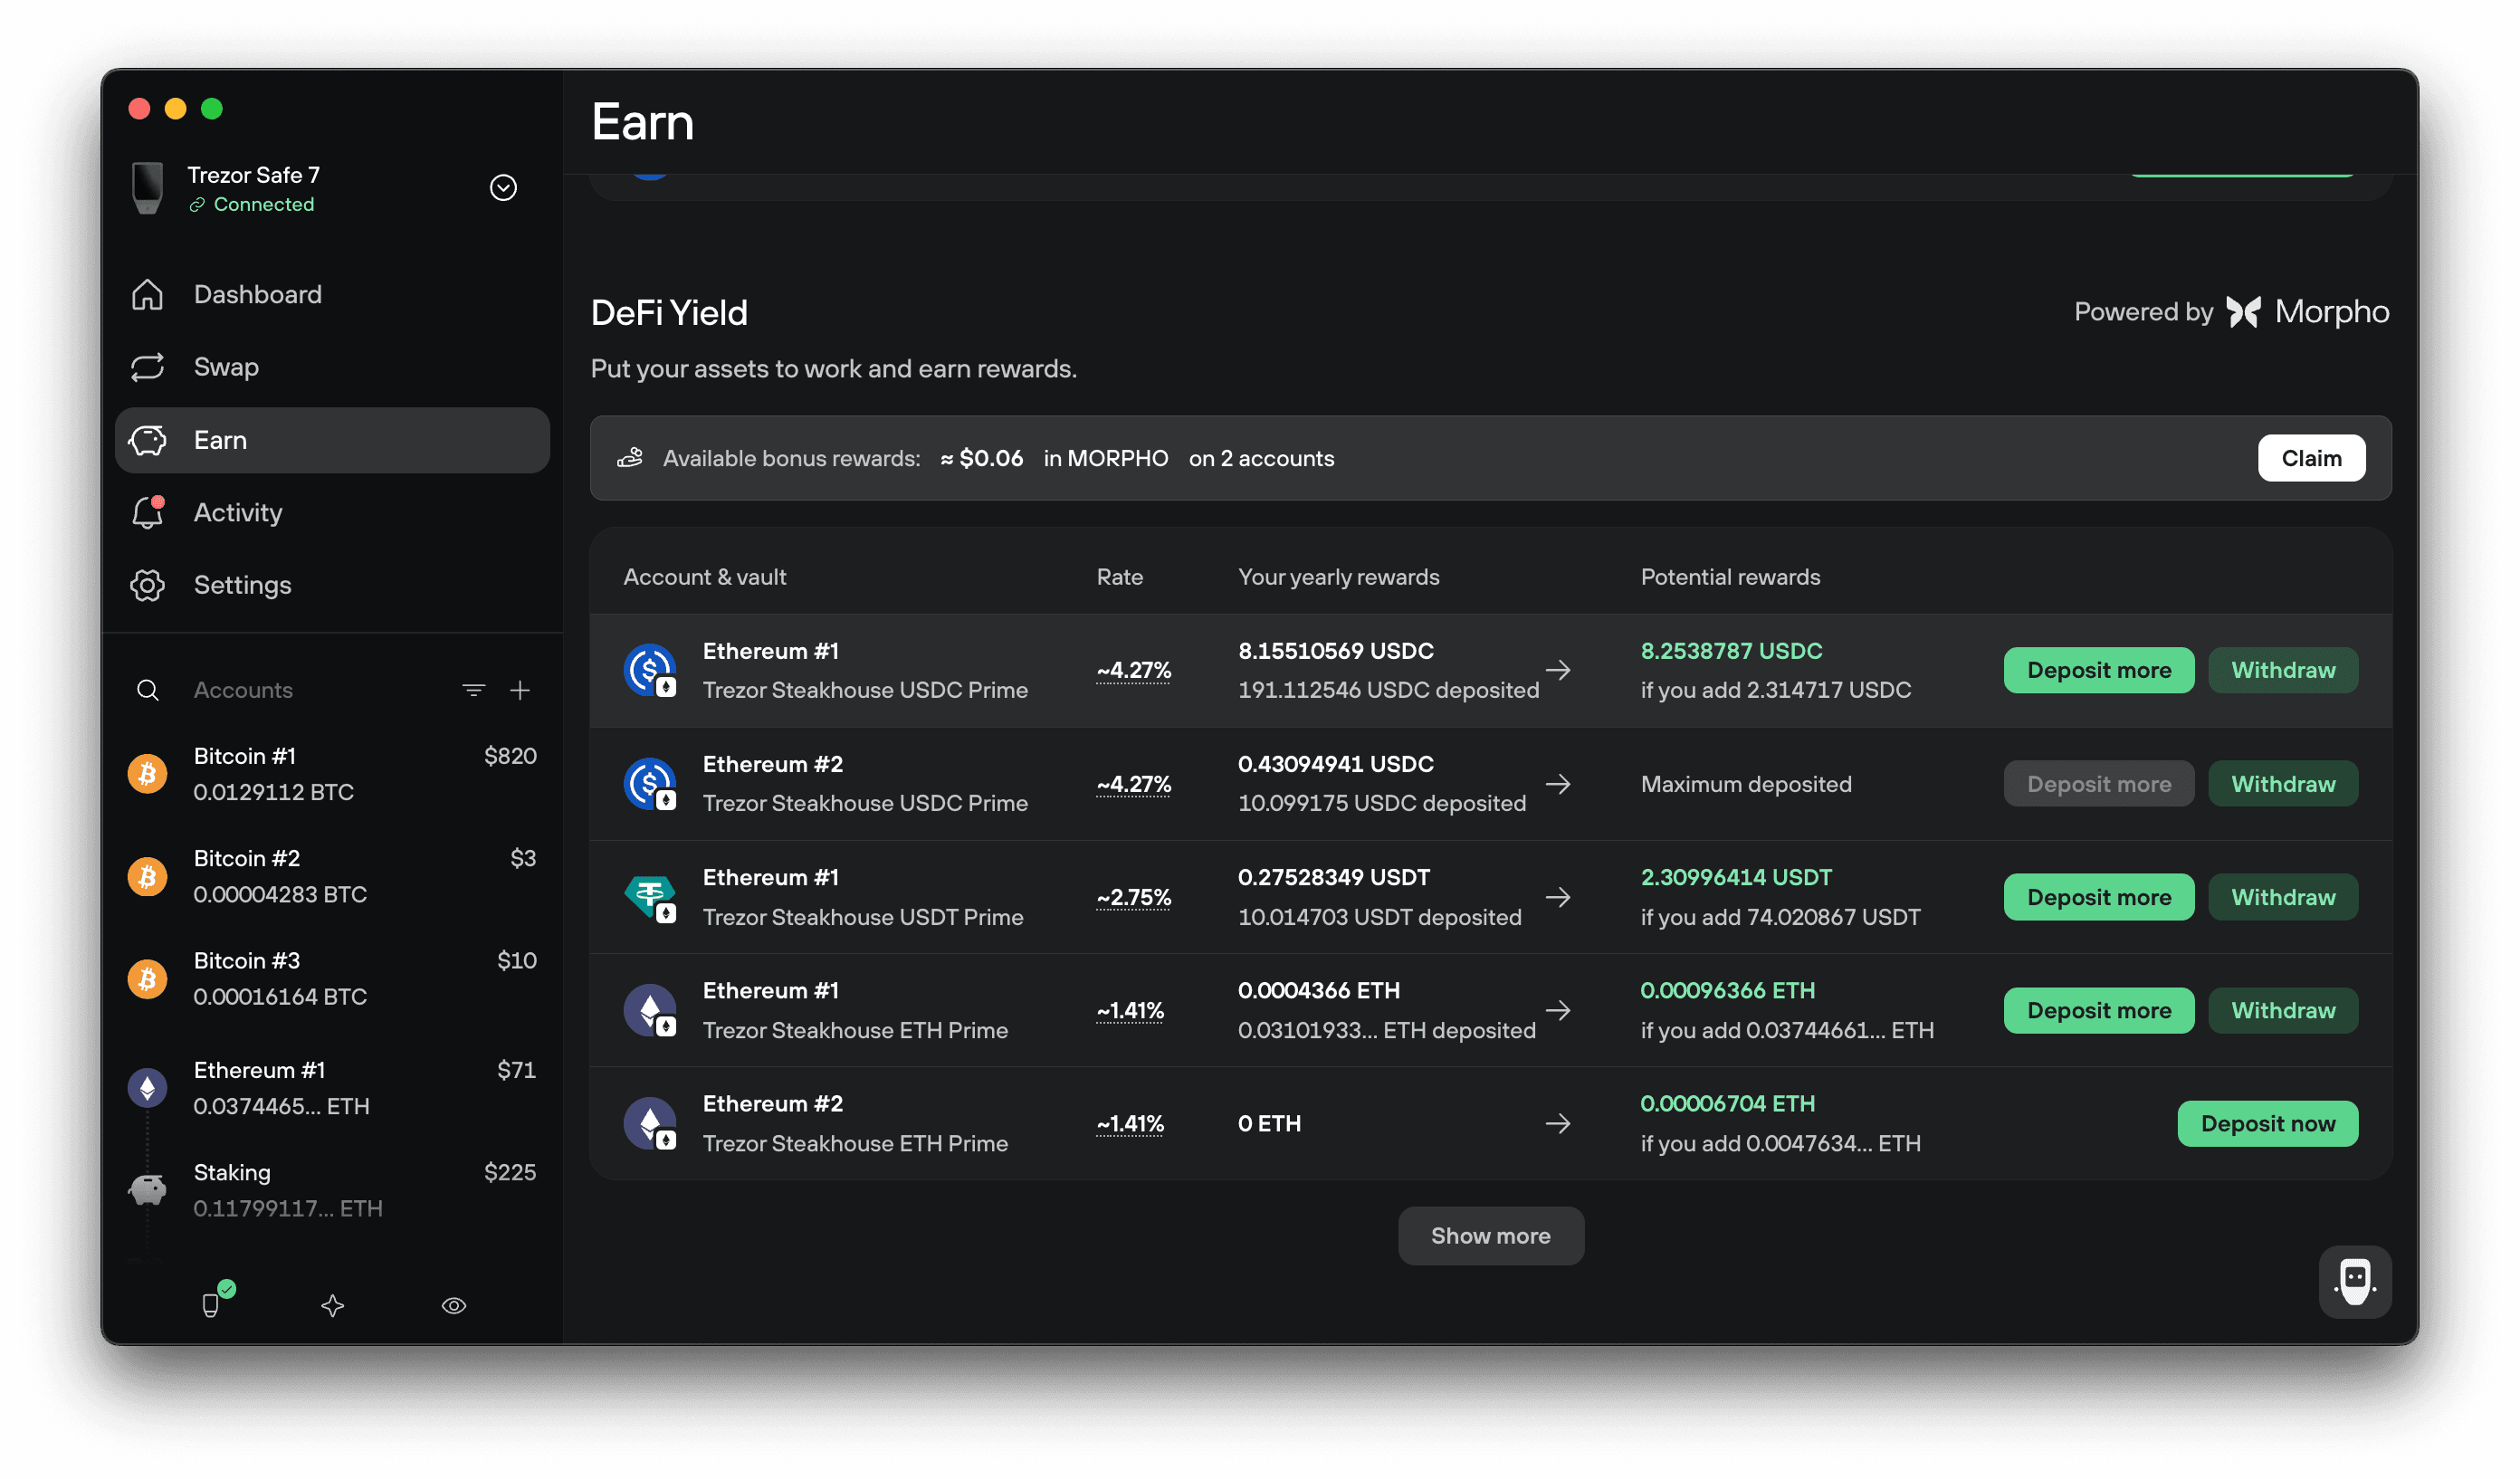Click the bonus rewards hand coin icon

point(630,458)
